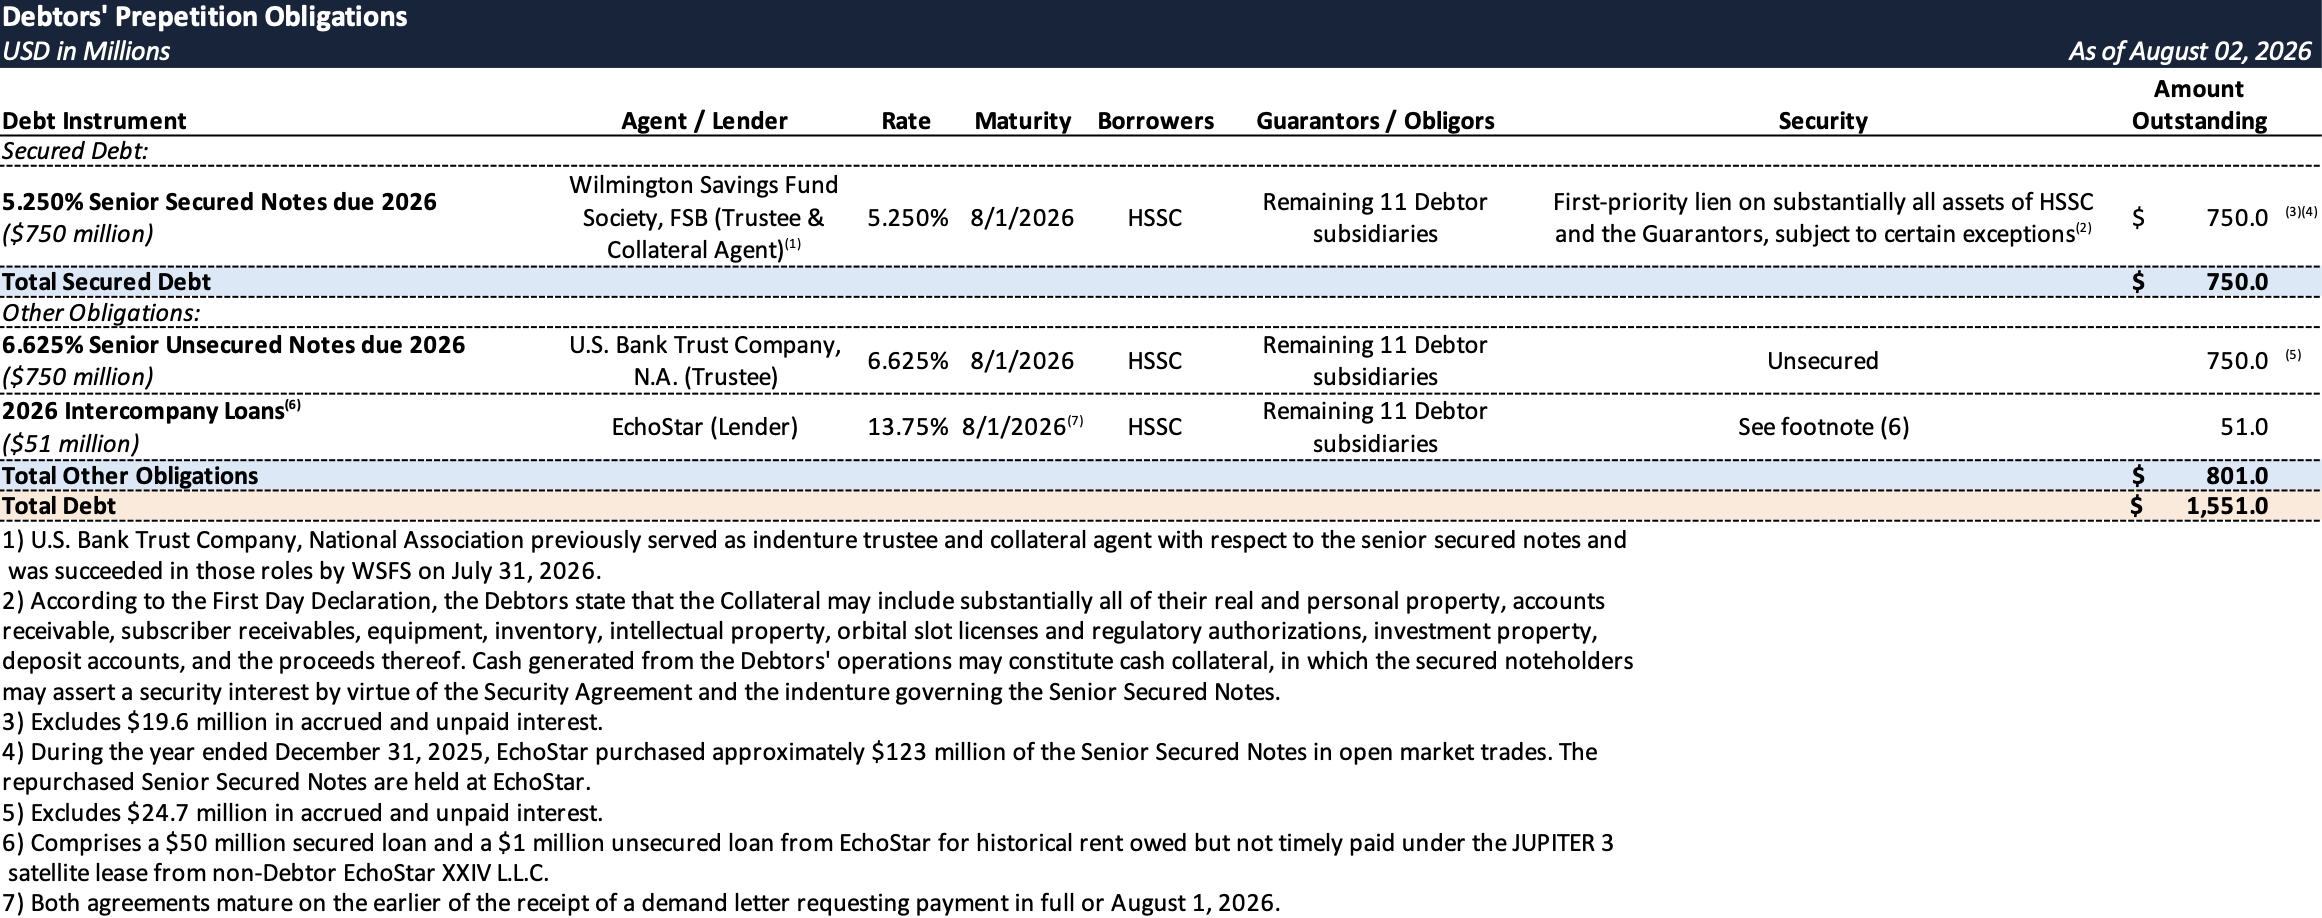Select footnote 2 about the First Day Declaration

pyautogui.click(x=818, y=646)
